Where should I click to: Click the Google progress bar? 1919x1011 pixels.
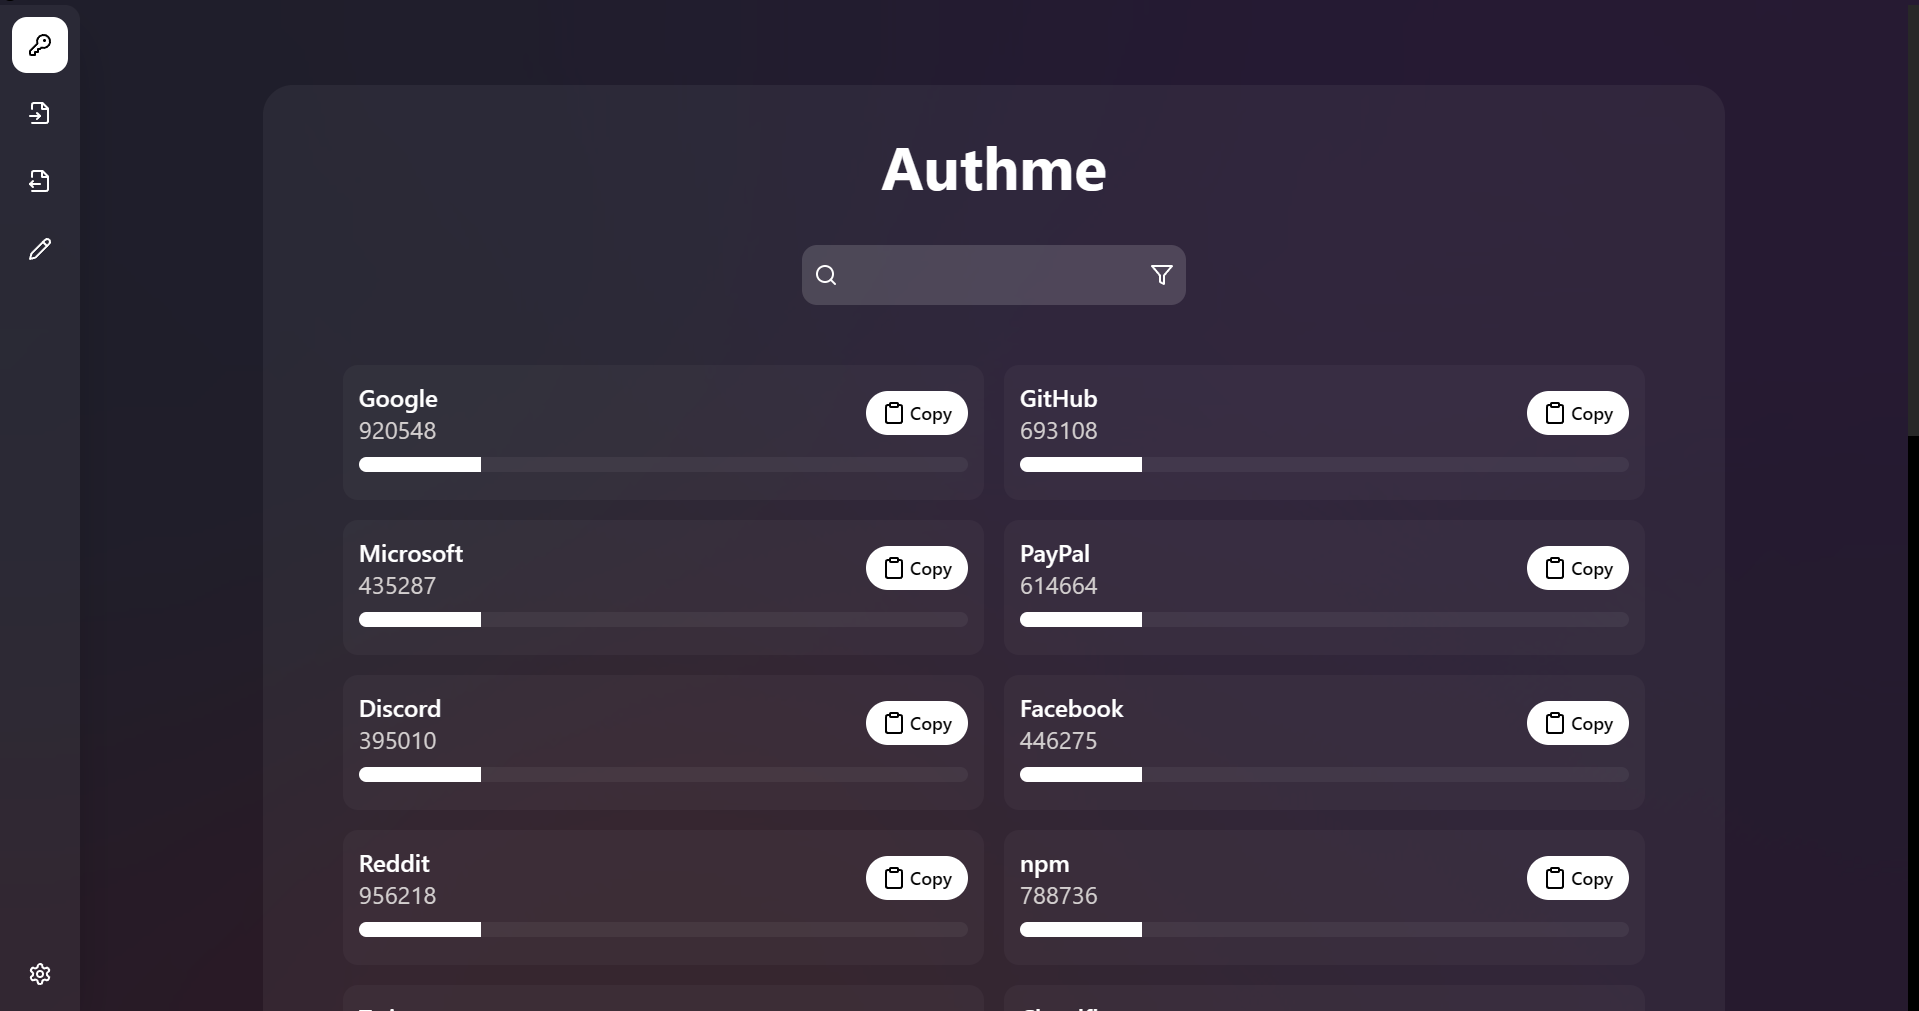point(663,465)
